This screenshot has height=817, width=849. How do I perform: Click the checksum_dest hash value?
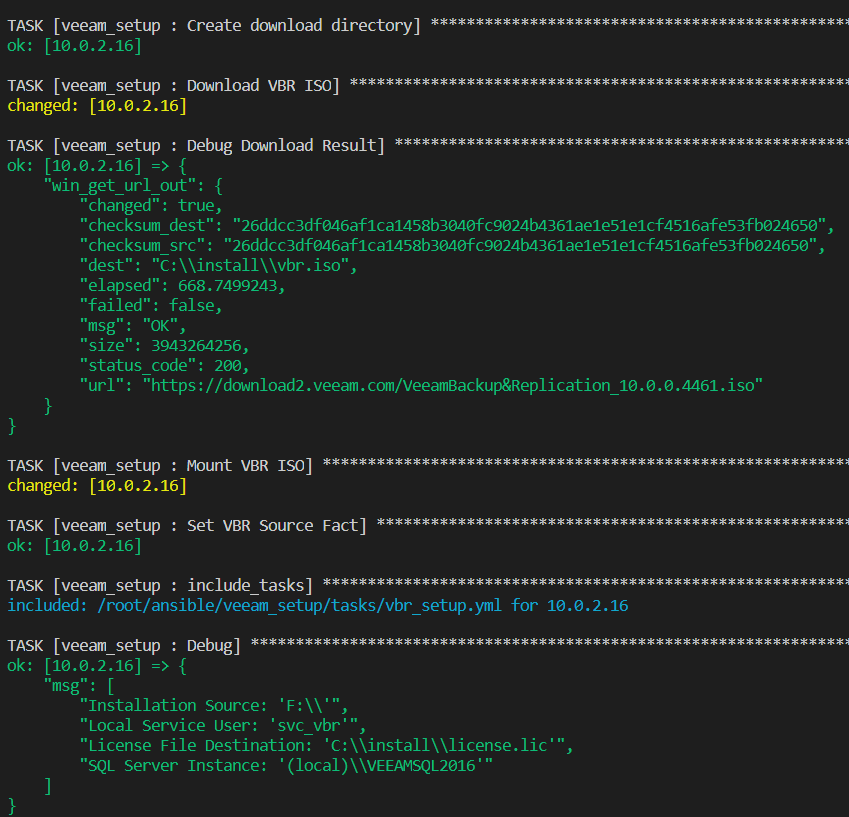click(x=532, y=225)
